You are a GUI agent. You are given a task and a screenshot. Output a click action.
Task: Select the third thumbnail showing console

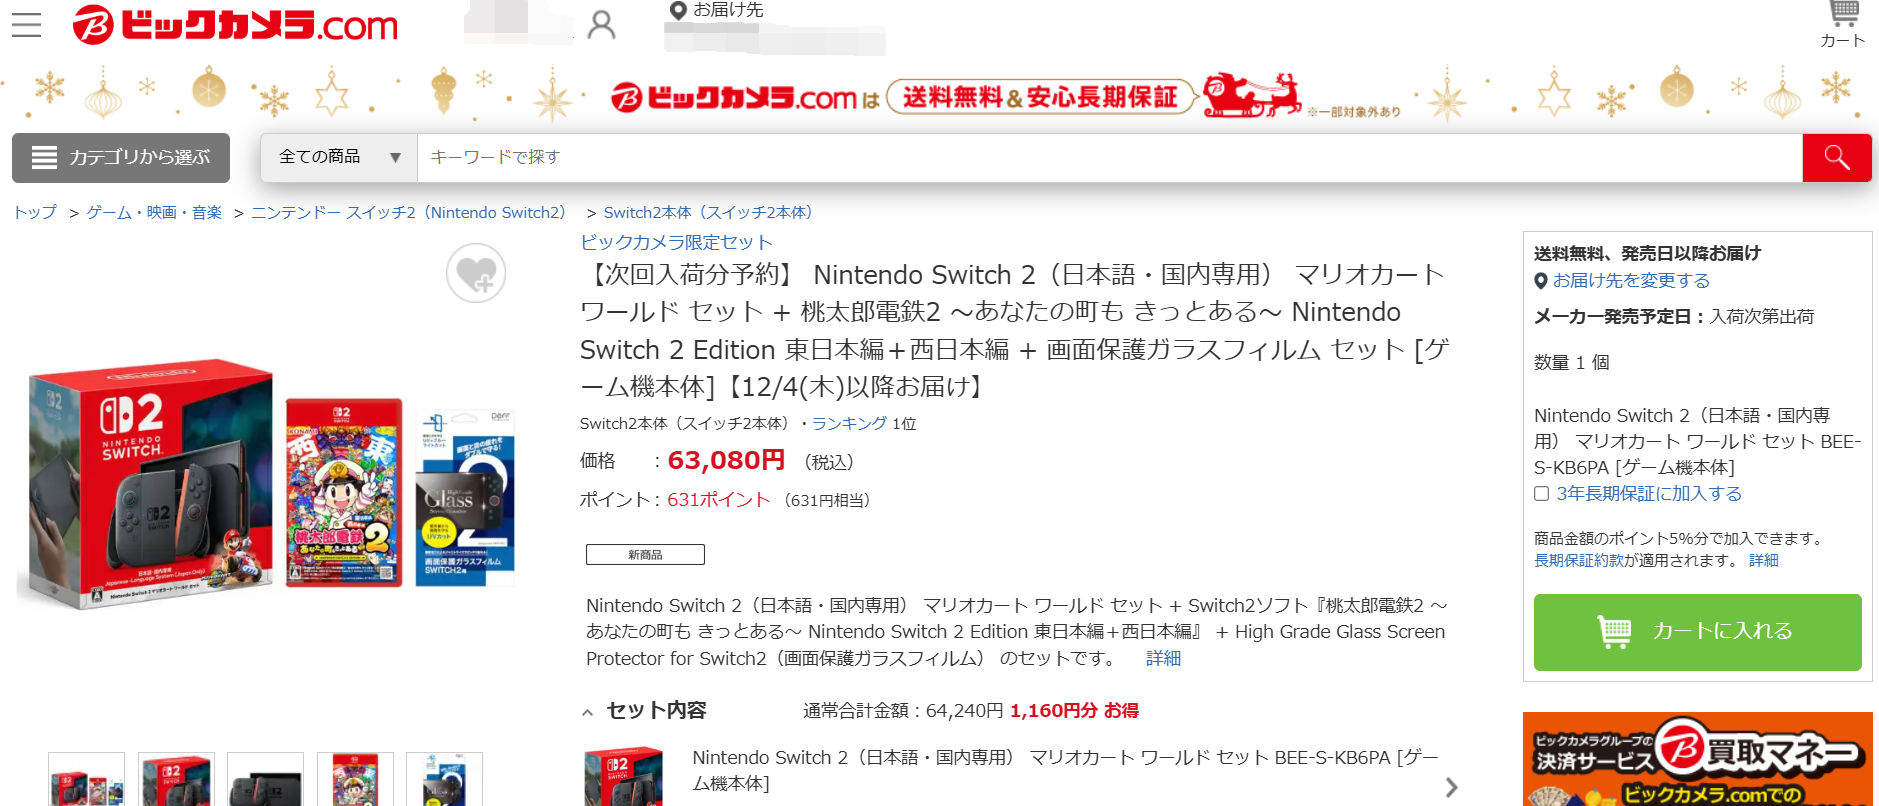(266, 780)
